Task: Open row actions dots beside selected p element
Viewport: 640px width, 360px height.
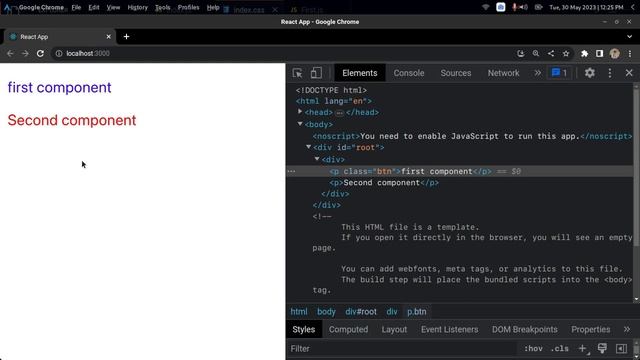Action: click(291, 171)
